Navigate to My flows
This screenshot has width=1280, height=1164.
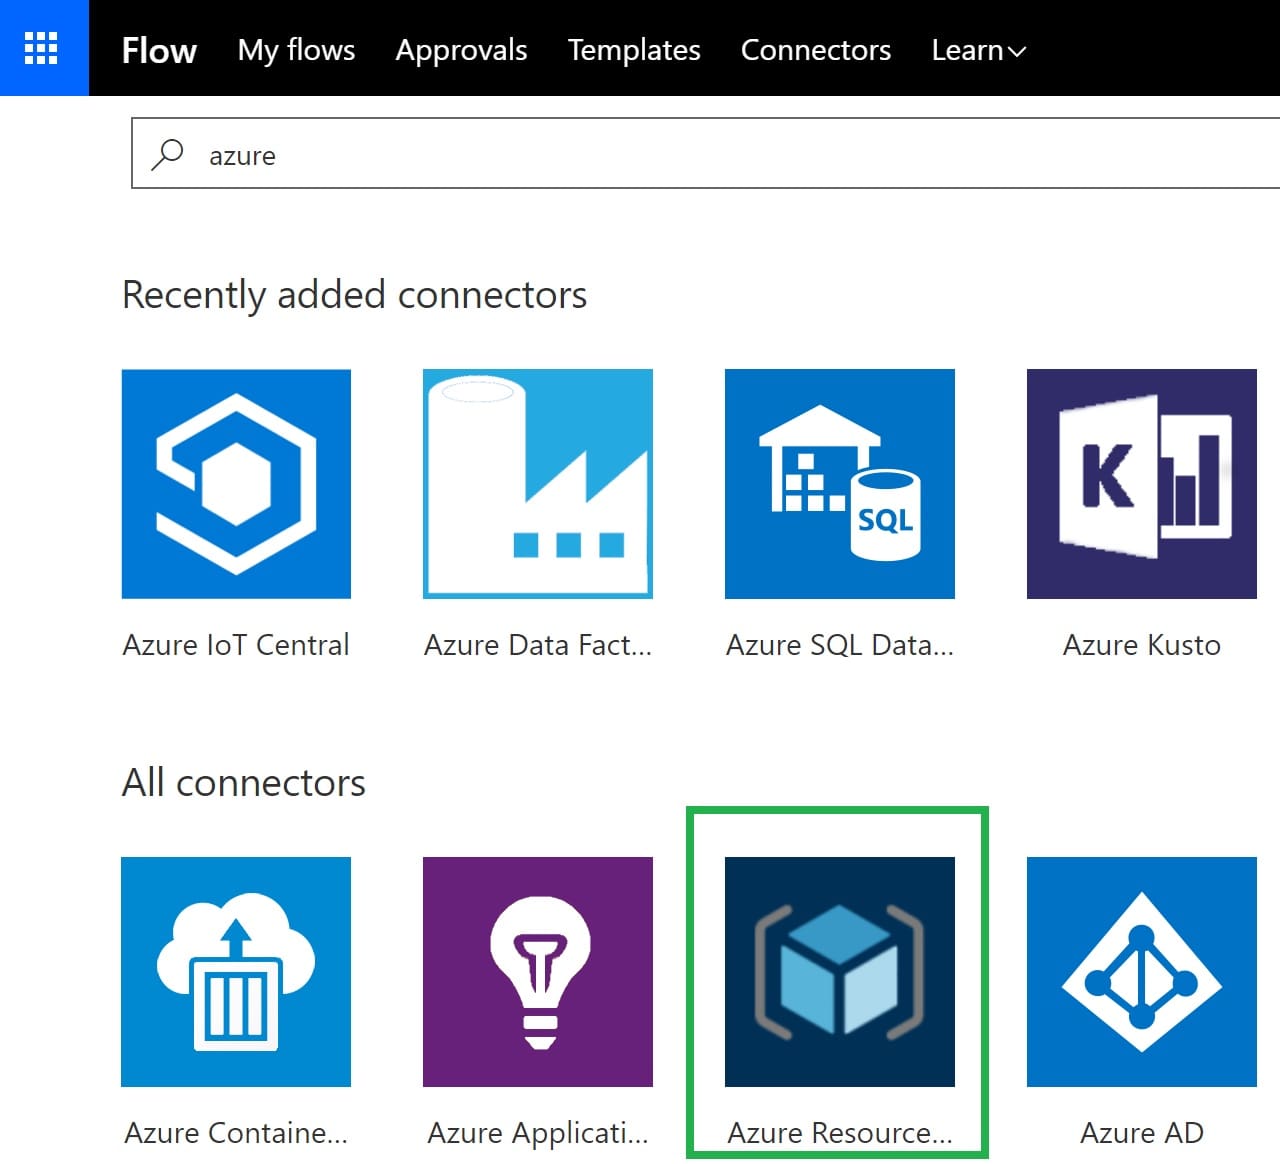[296, 50]
